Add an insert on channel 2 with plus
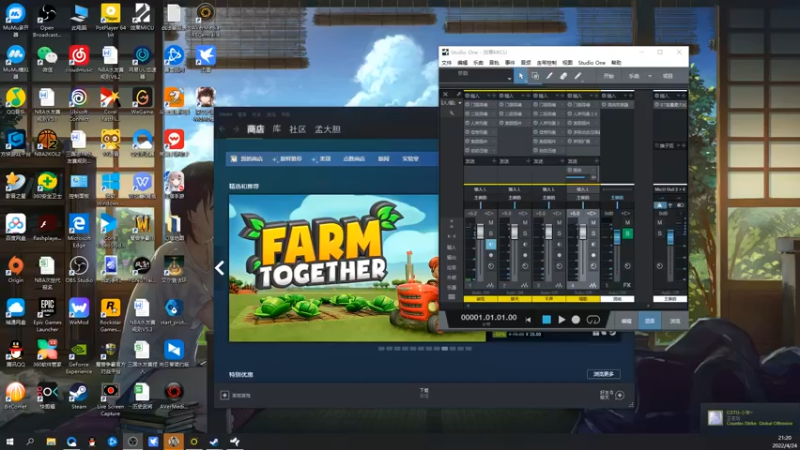The image size is (800, 450). click(529, 96)
